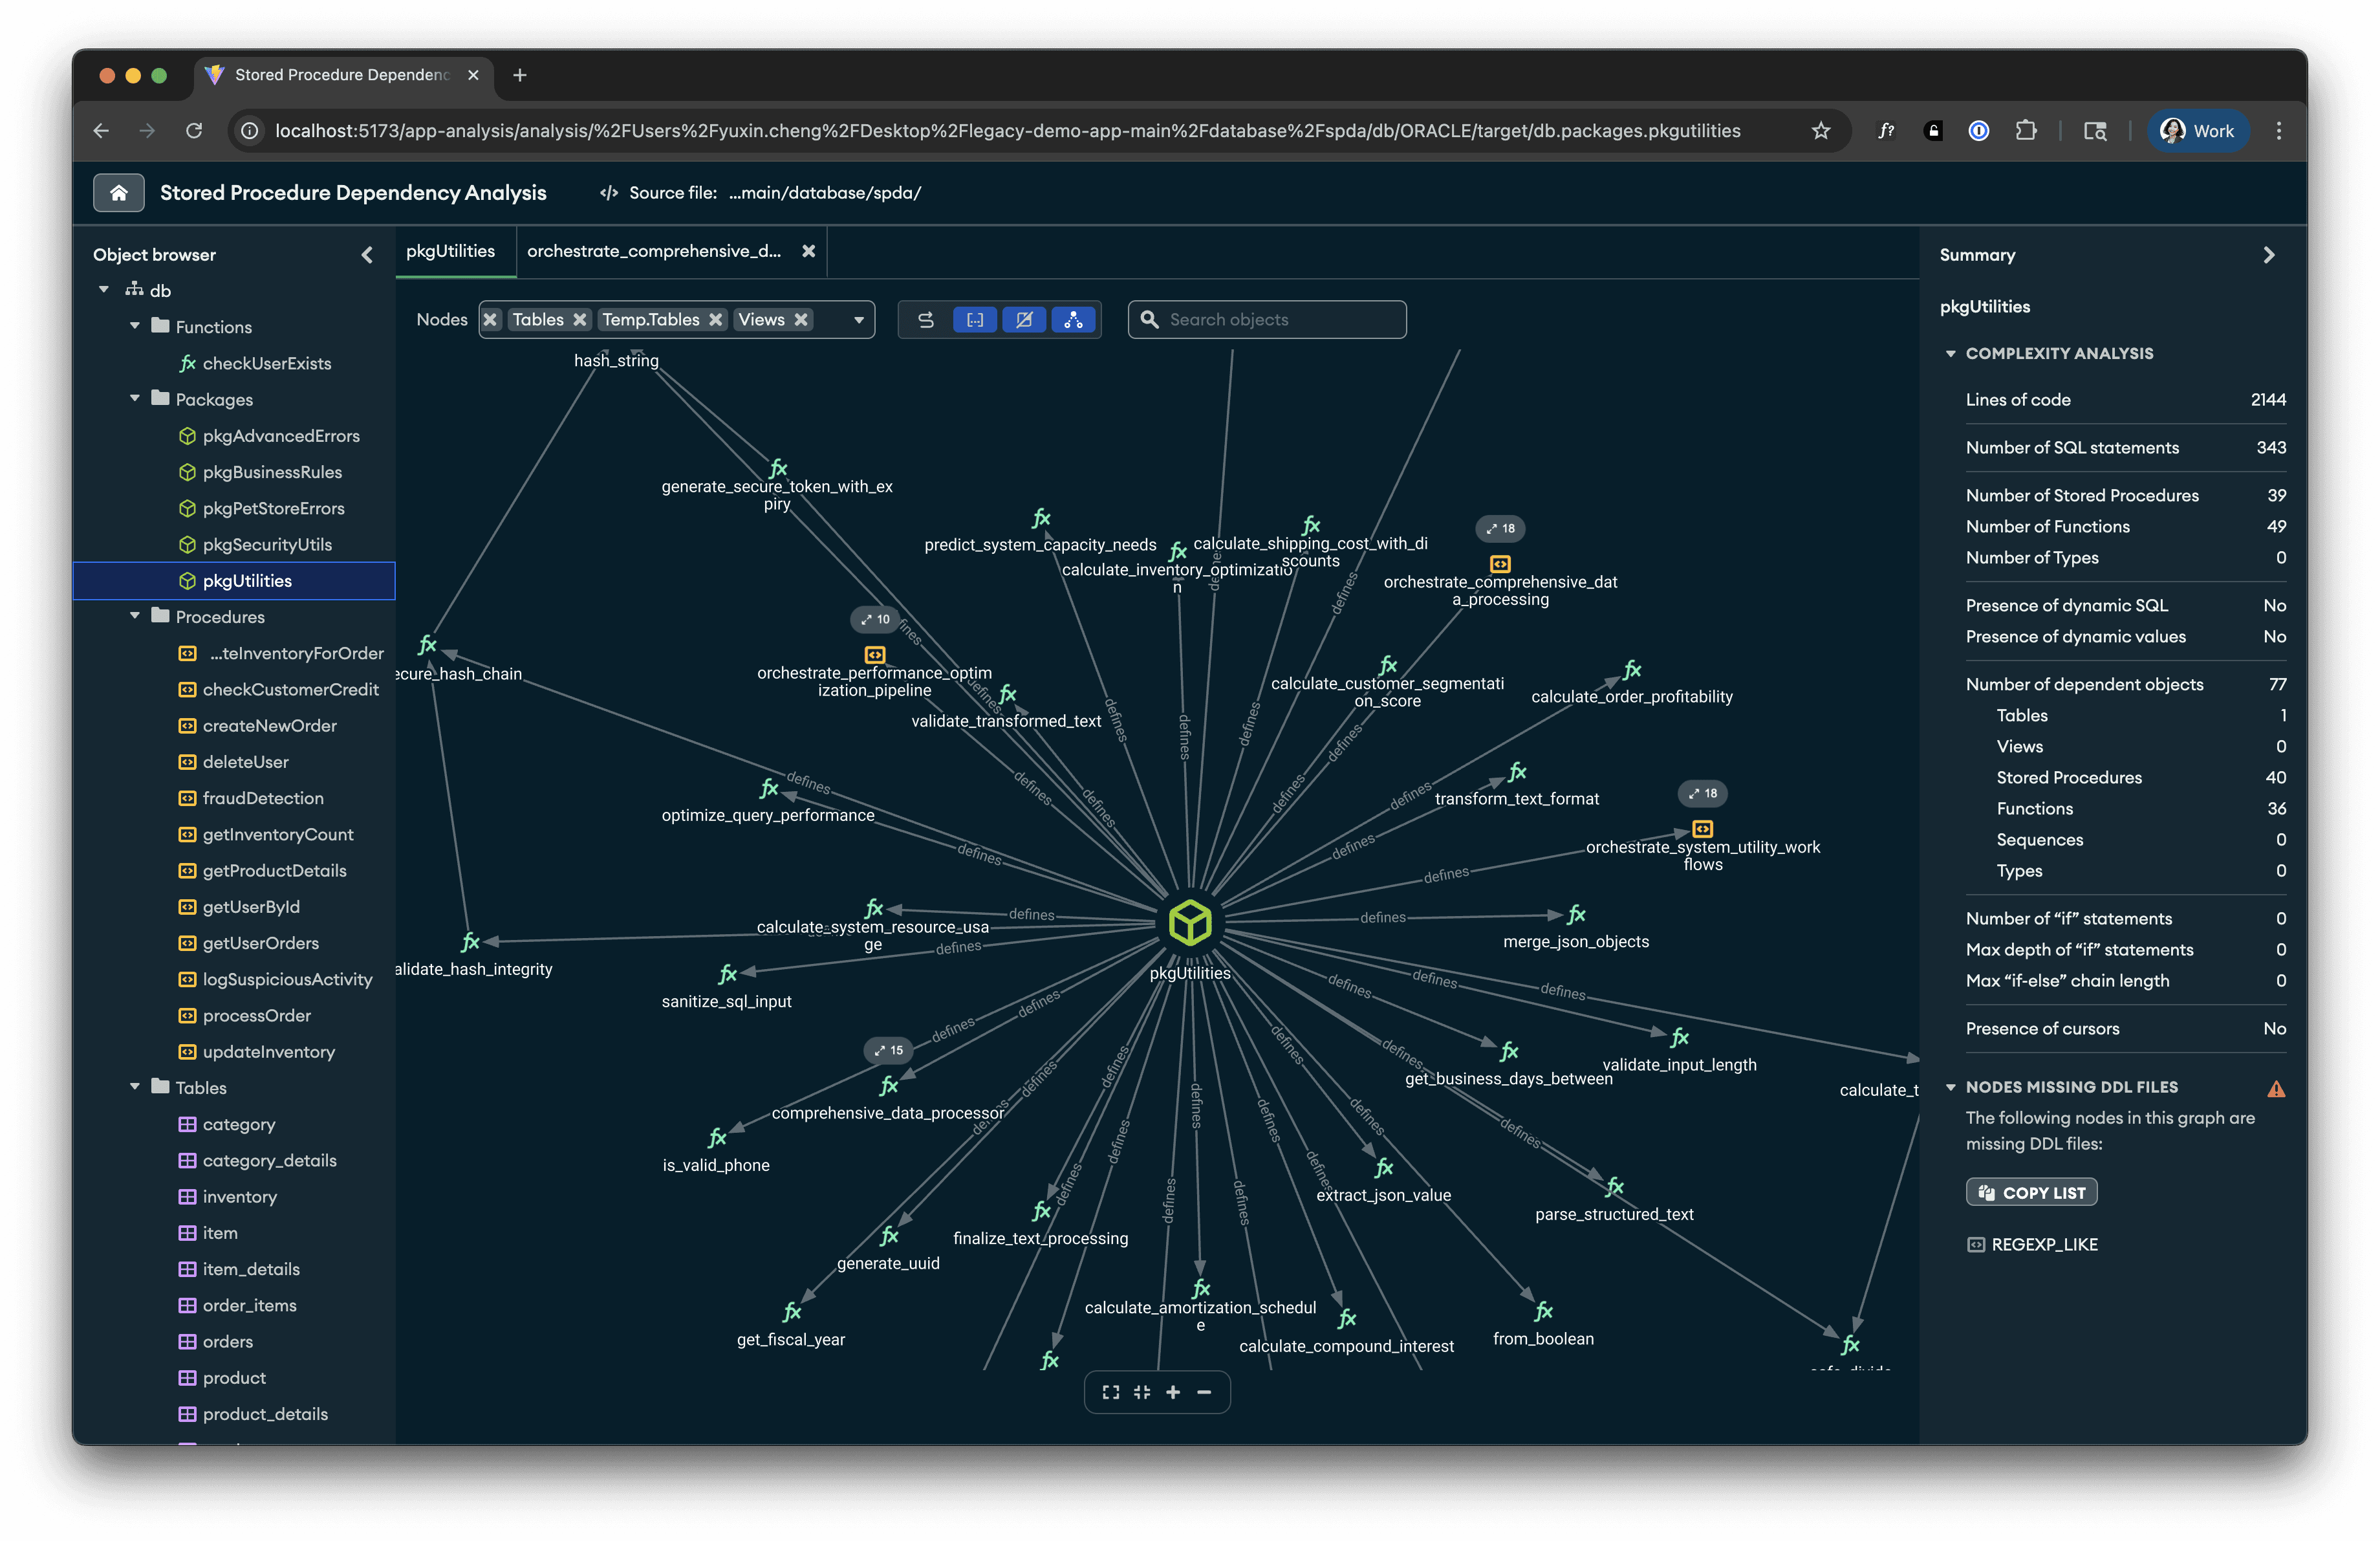Click the fullscreen expand graph icon
Screen dimensions: 2380x1541
[x=1110, y=1392]
